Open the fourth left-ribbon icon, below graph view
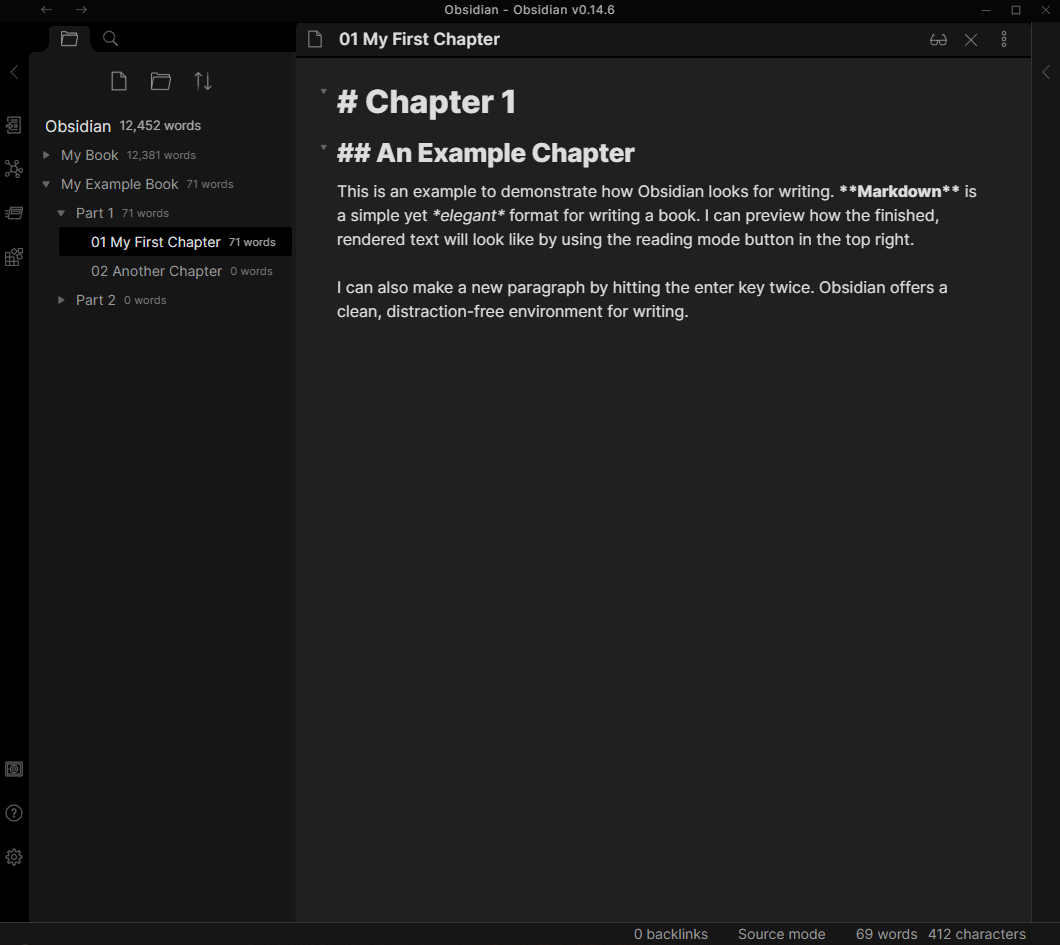Screen dimensions: 1060x945 (x=14, y=257)
